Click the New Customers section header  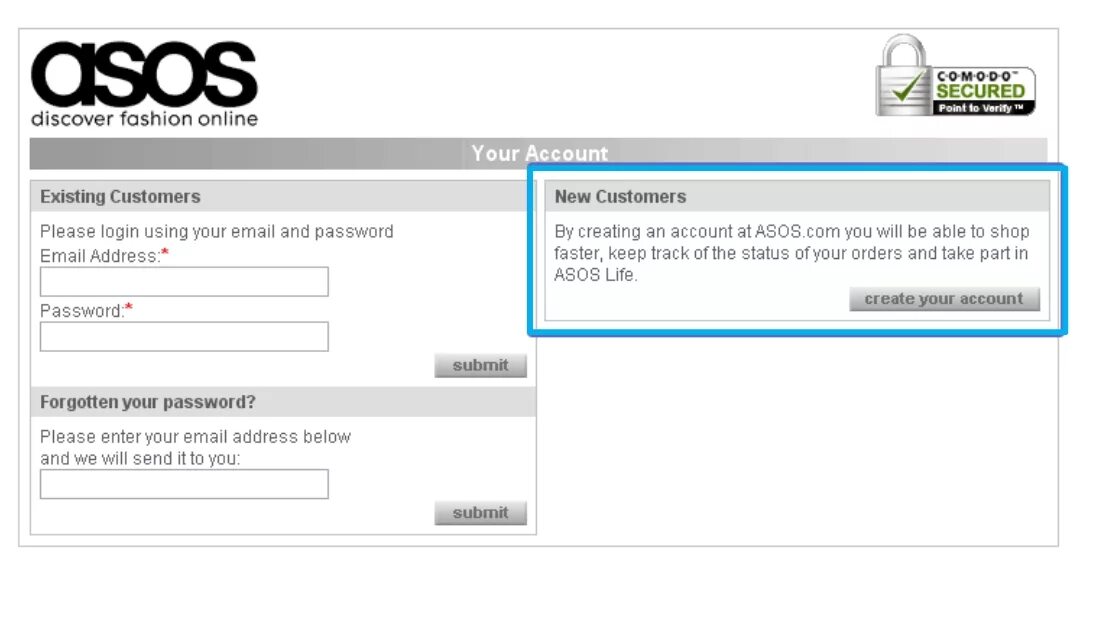pyautogui.click(x=621, y=196)
